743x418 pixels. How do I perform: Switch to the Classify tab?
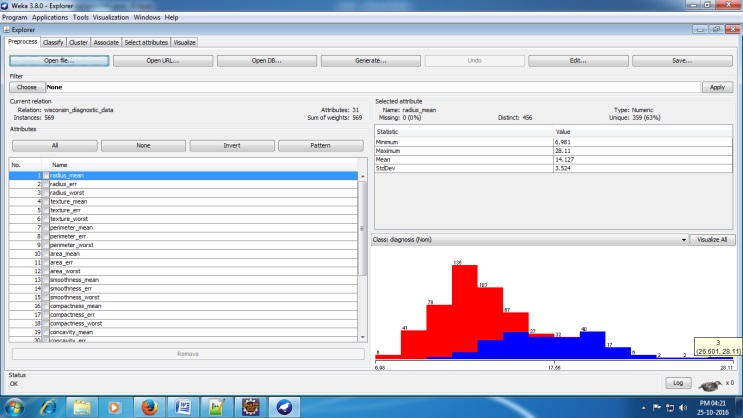pos(53,42)
